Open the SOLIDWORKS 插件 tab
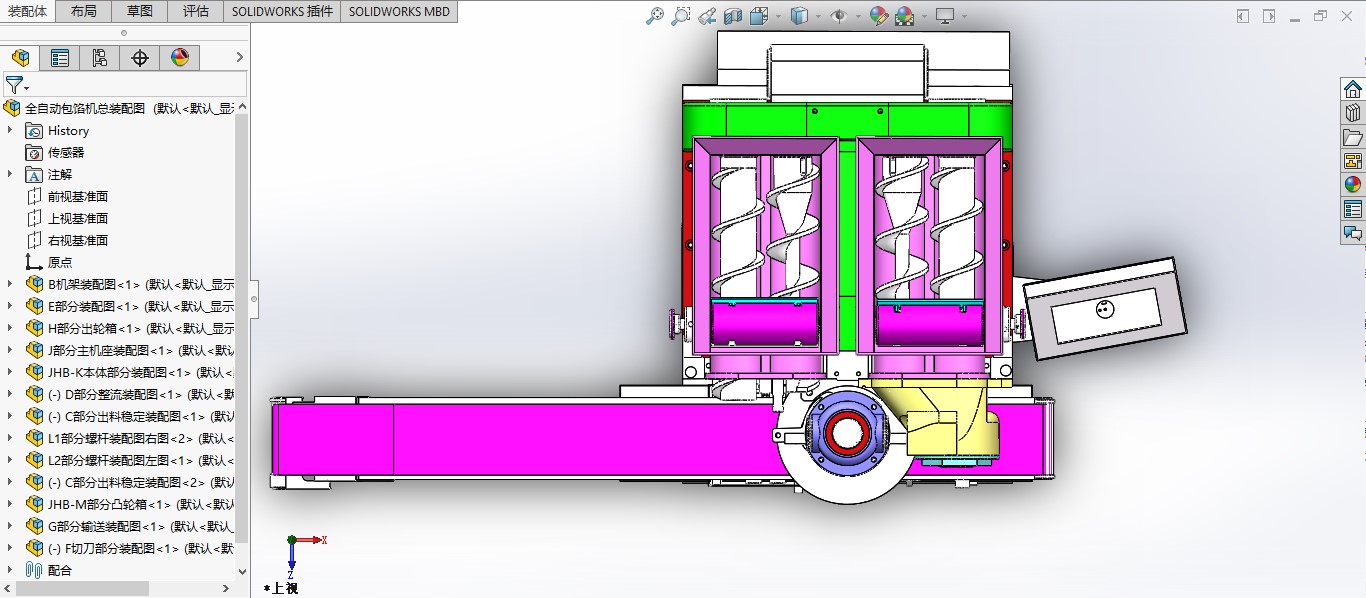 click(x=282, y=11)
